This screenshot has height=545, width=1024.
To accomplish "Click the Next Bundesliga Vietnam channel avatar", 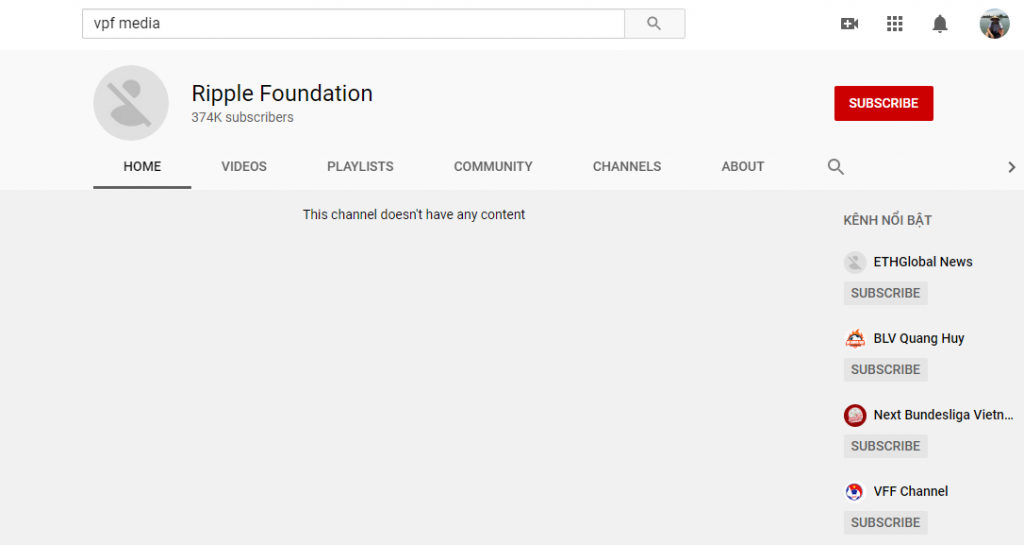I will point(855,415).
